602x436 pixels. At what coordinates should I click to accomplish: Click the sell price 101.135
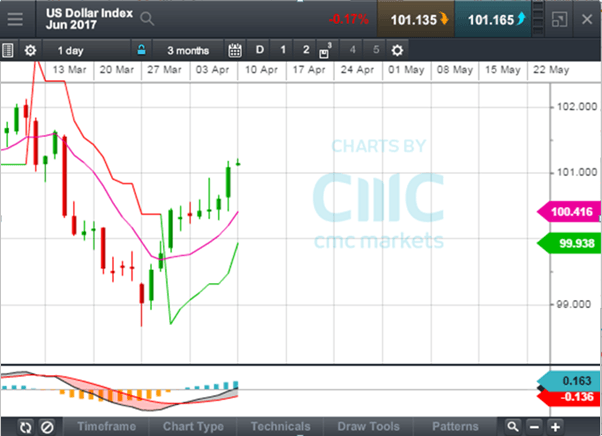tap(416, 19)
